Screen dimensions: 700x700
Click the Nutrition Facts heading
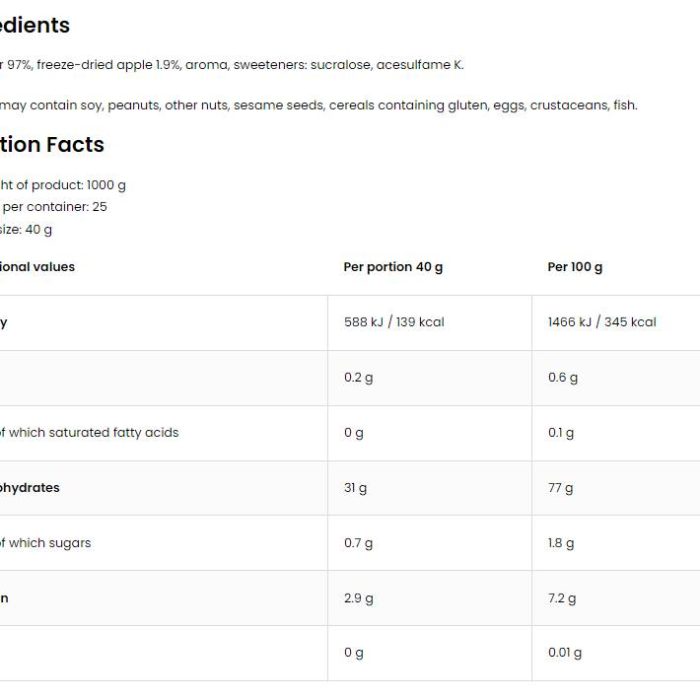[52, 145]
